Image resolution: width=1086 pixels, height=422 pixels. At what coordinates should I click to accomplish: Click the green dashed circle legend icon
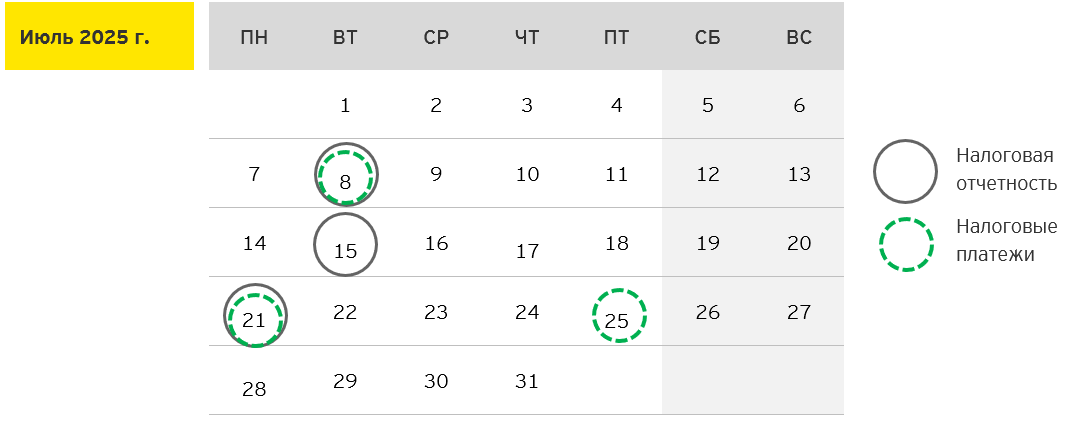click(904, 243)
